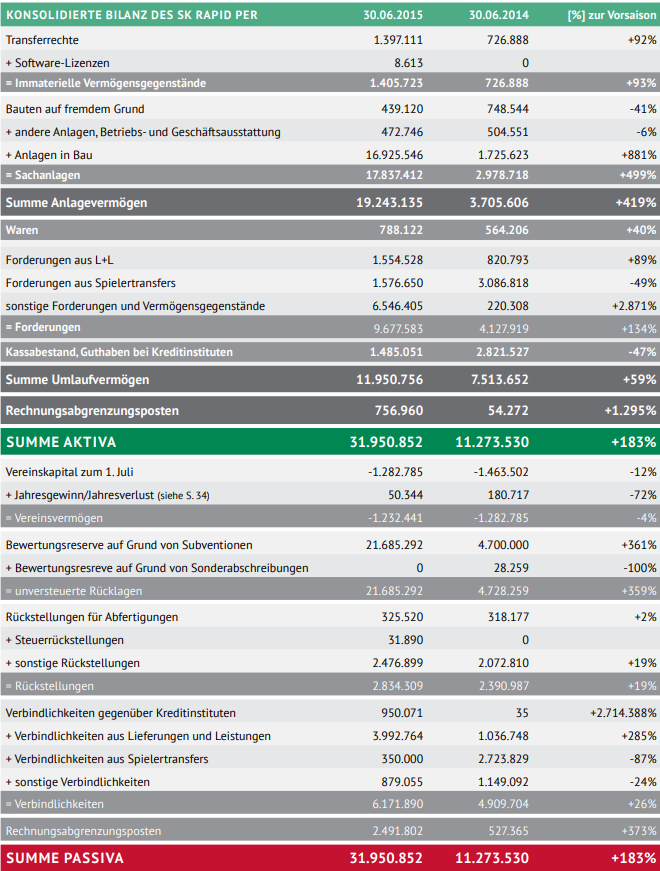The width and height of the screenshot is (660, 871).
Task: Click 'Forderungen aus Spielertransfers' label
Action: point(91,283)
